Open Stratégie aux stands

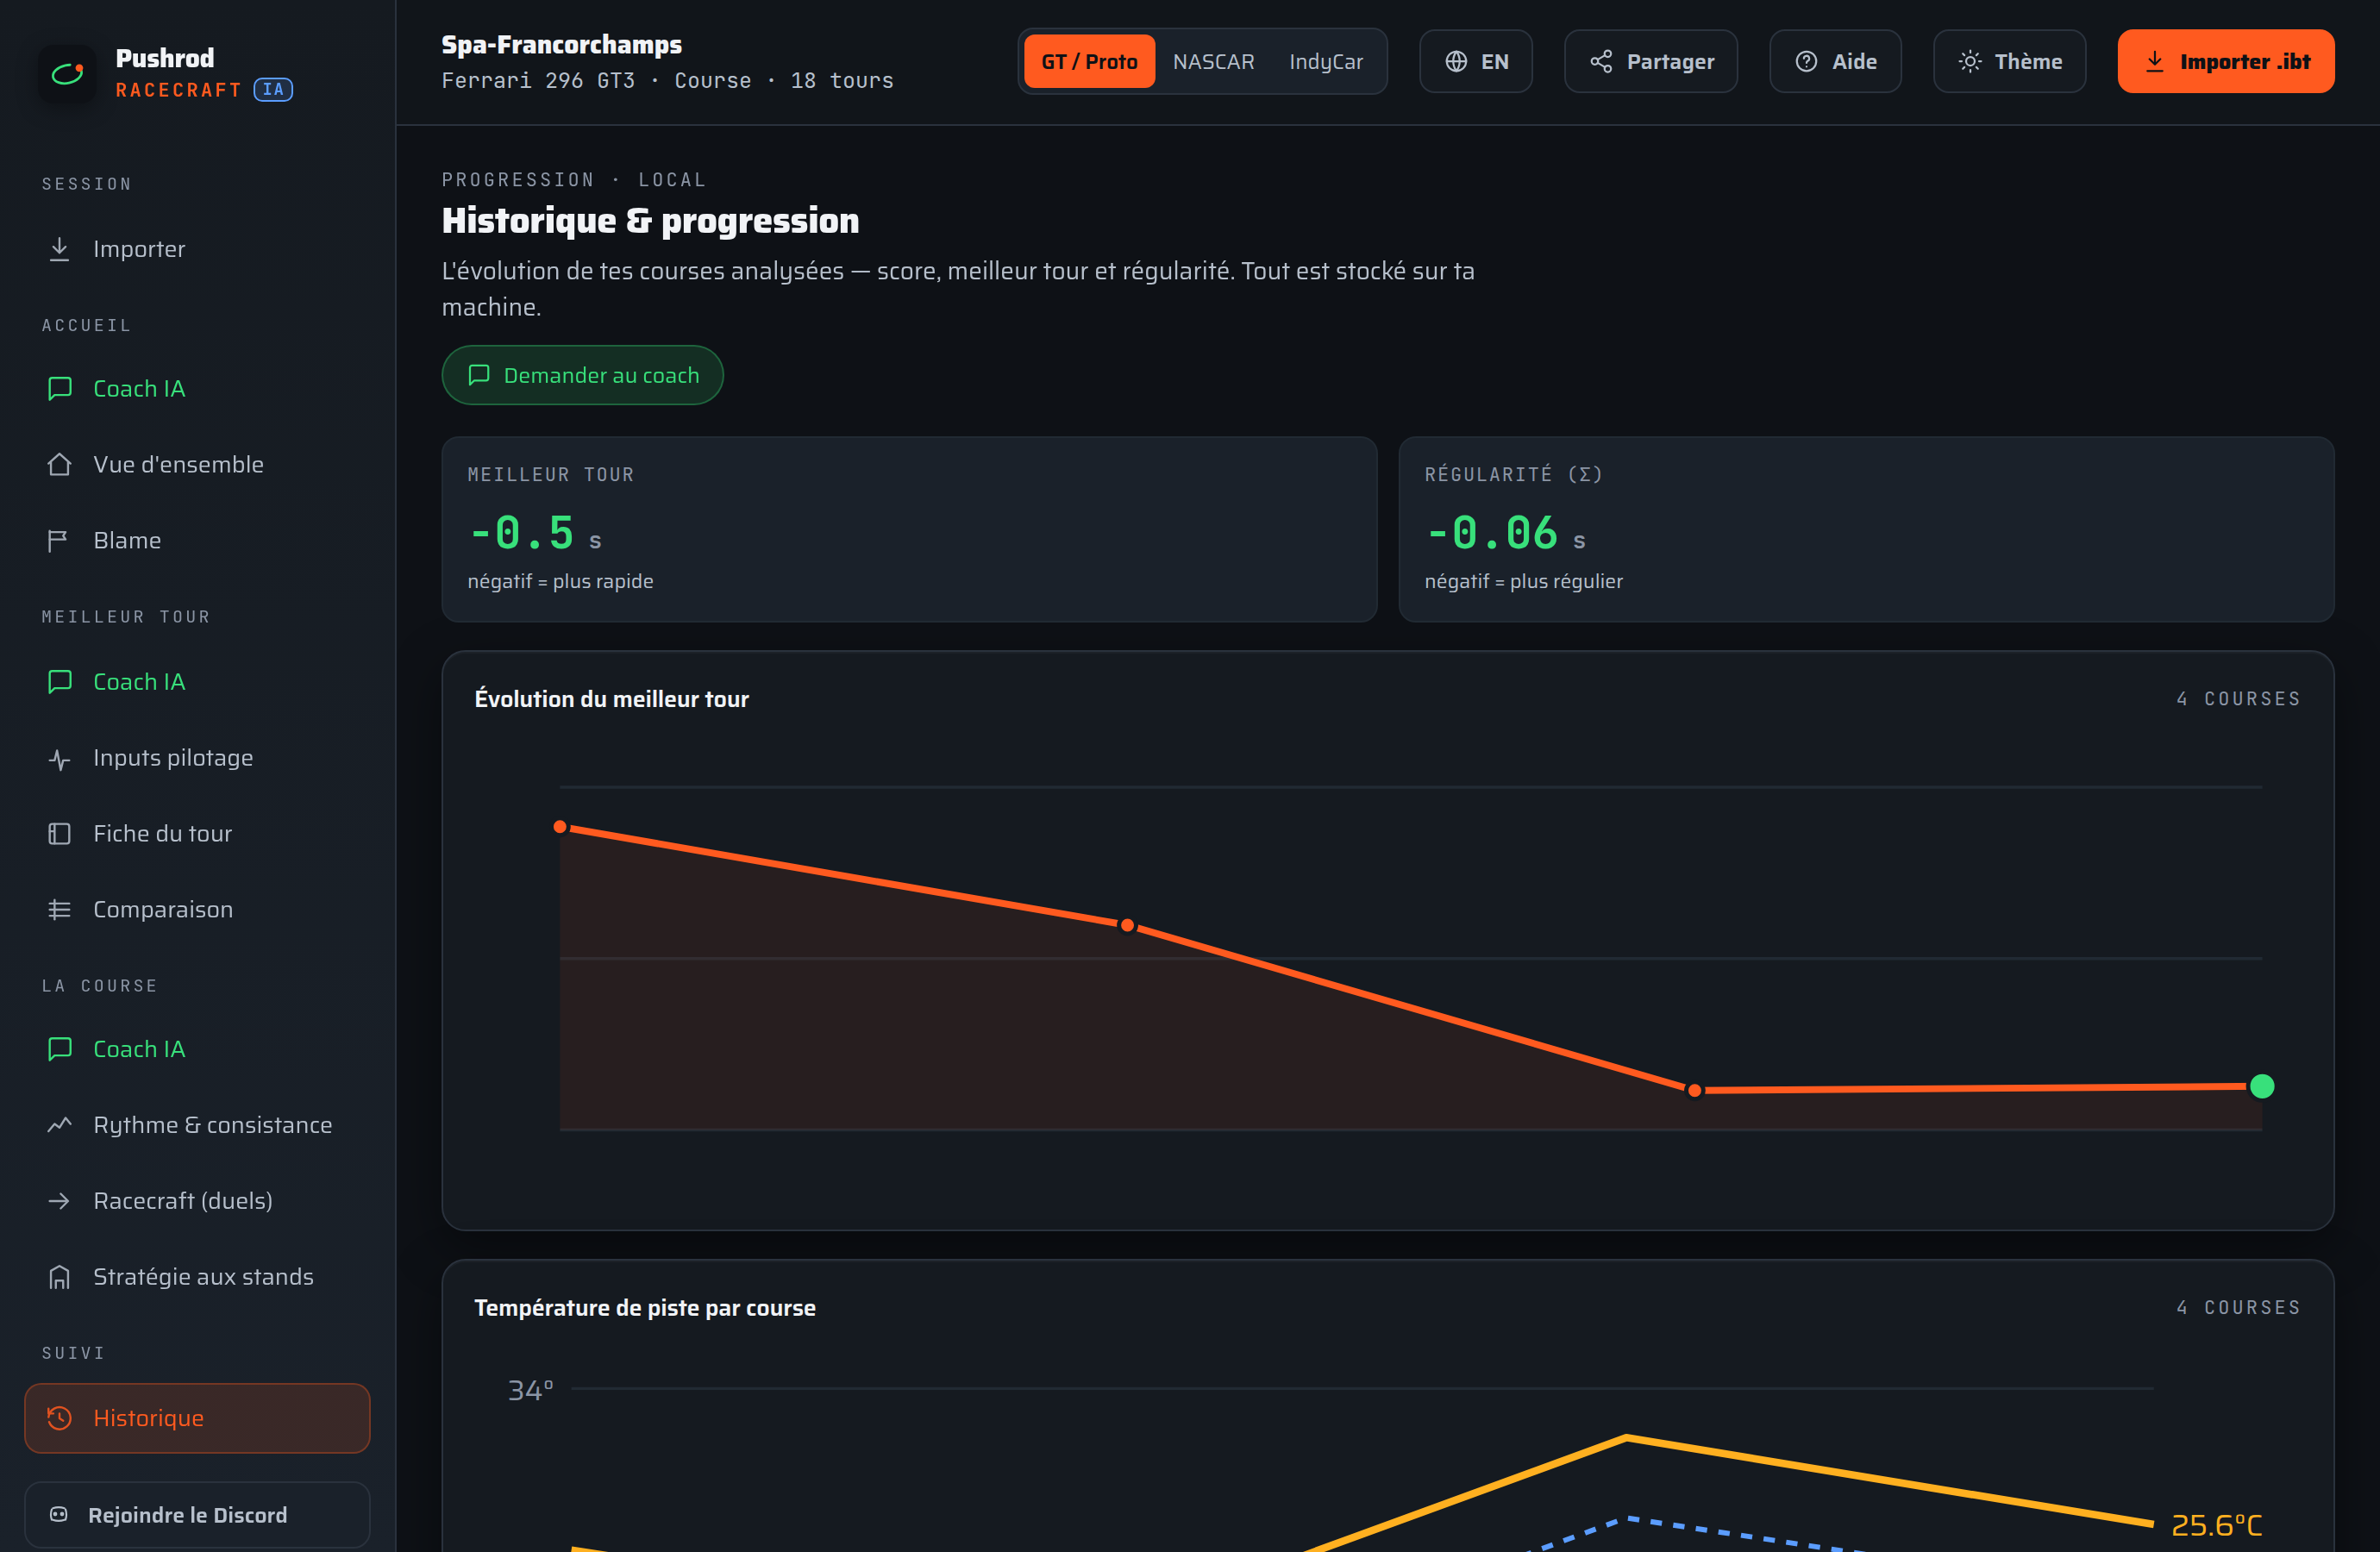click(197, 1276)
